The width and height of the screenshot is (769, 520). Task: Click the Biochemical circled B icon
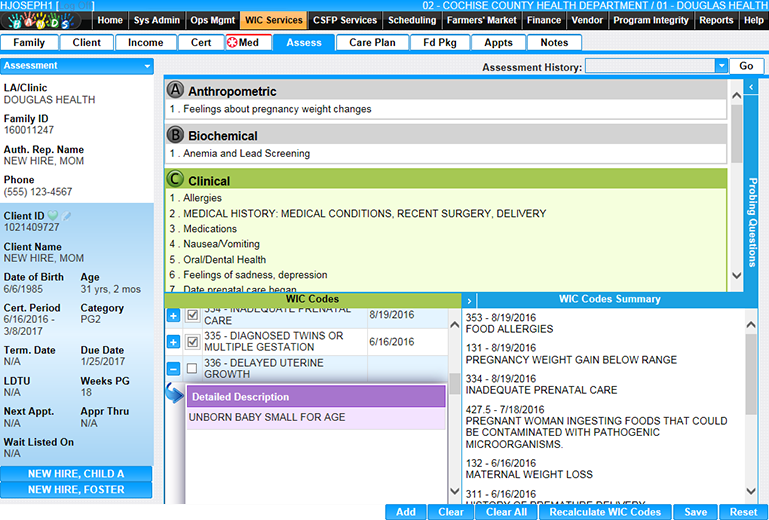point(176,135)
